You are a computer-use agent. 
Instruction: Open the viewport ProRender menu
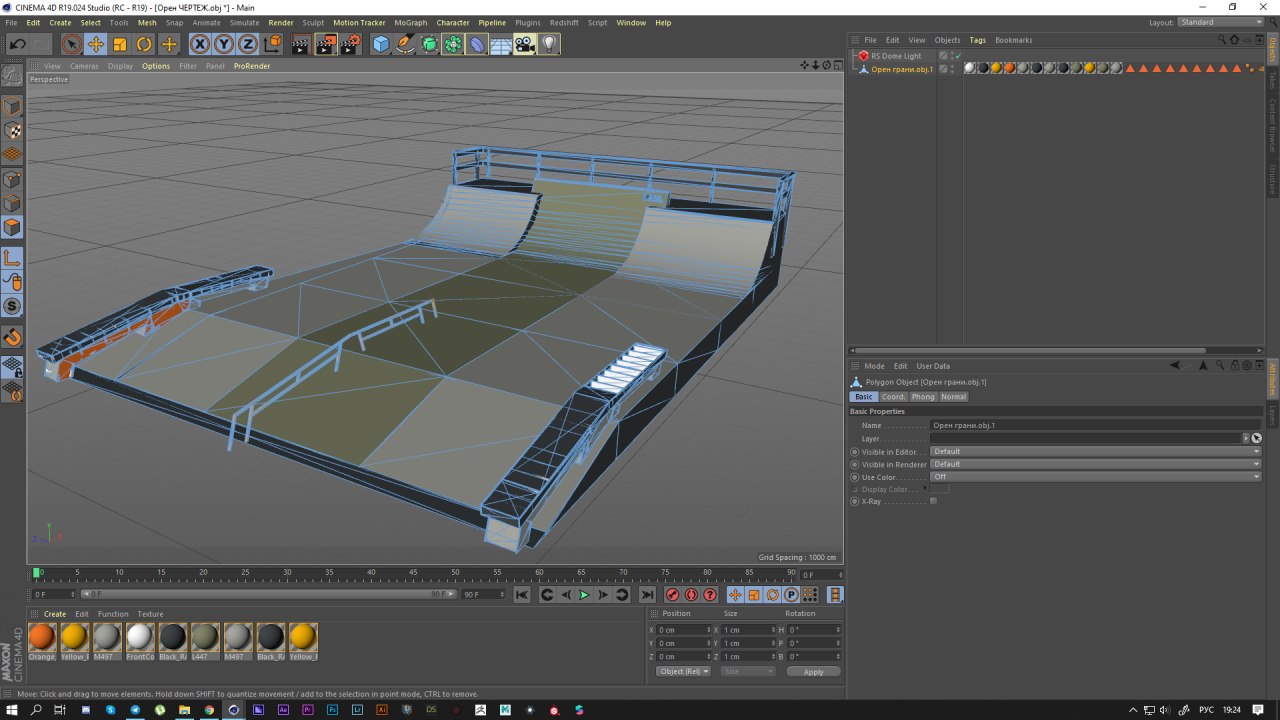[252, 66]
